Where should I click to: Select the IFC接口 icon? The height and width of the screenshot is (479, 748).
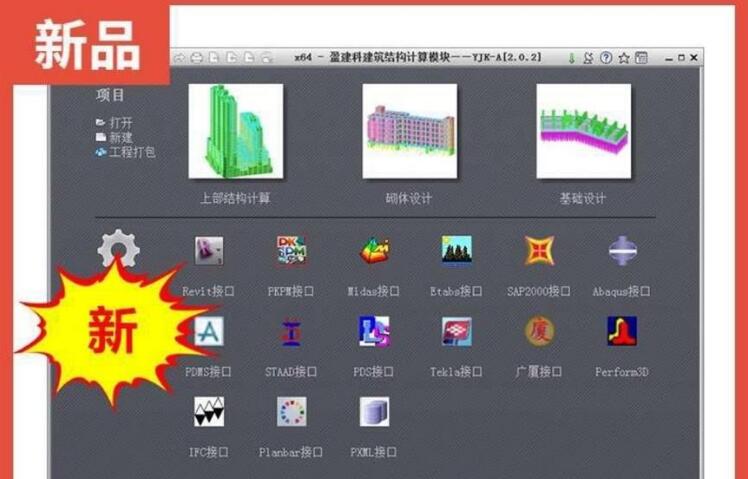(209, 412)
